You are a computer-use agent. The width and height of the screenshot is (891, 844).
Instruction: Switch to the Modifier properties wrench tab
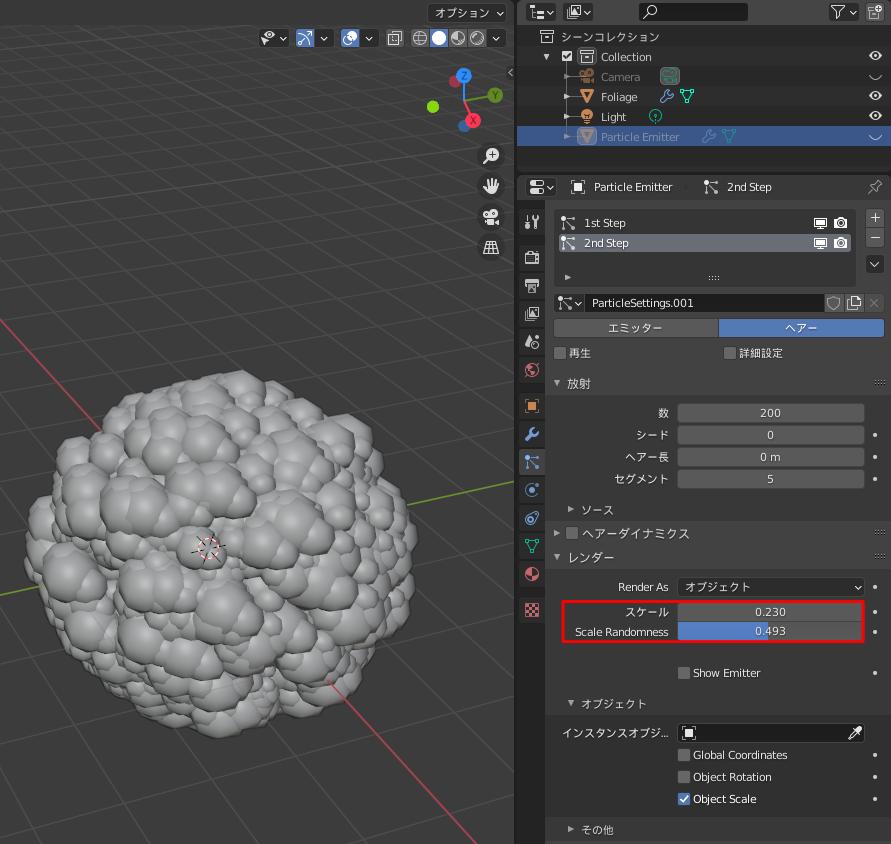(x=531, y=433)
